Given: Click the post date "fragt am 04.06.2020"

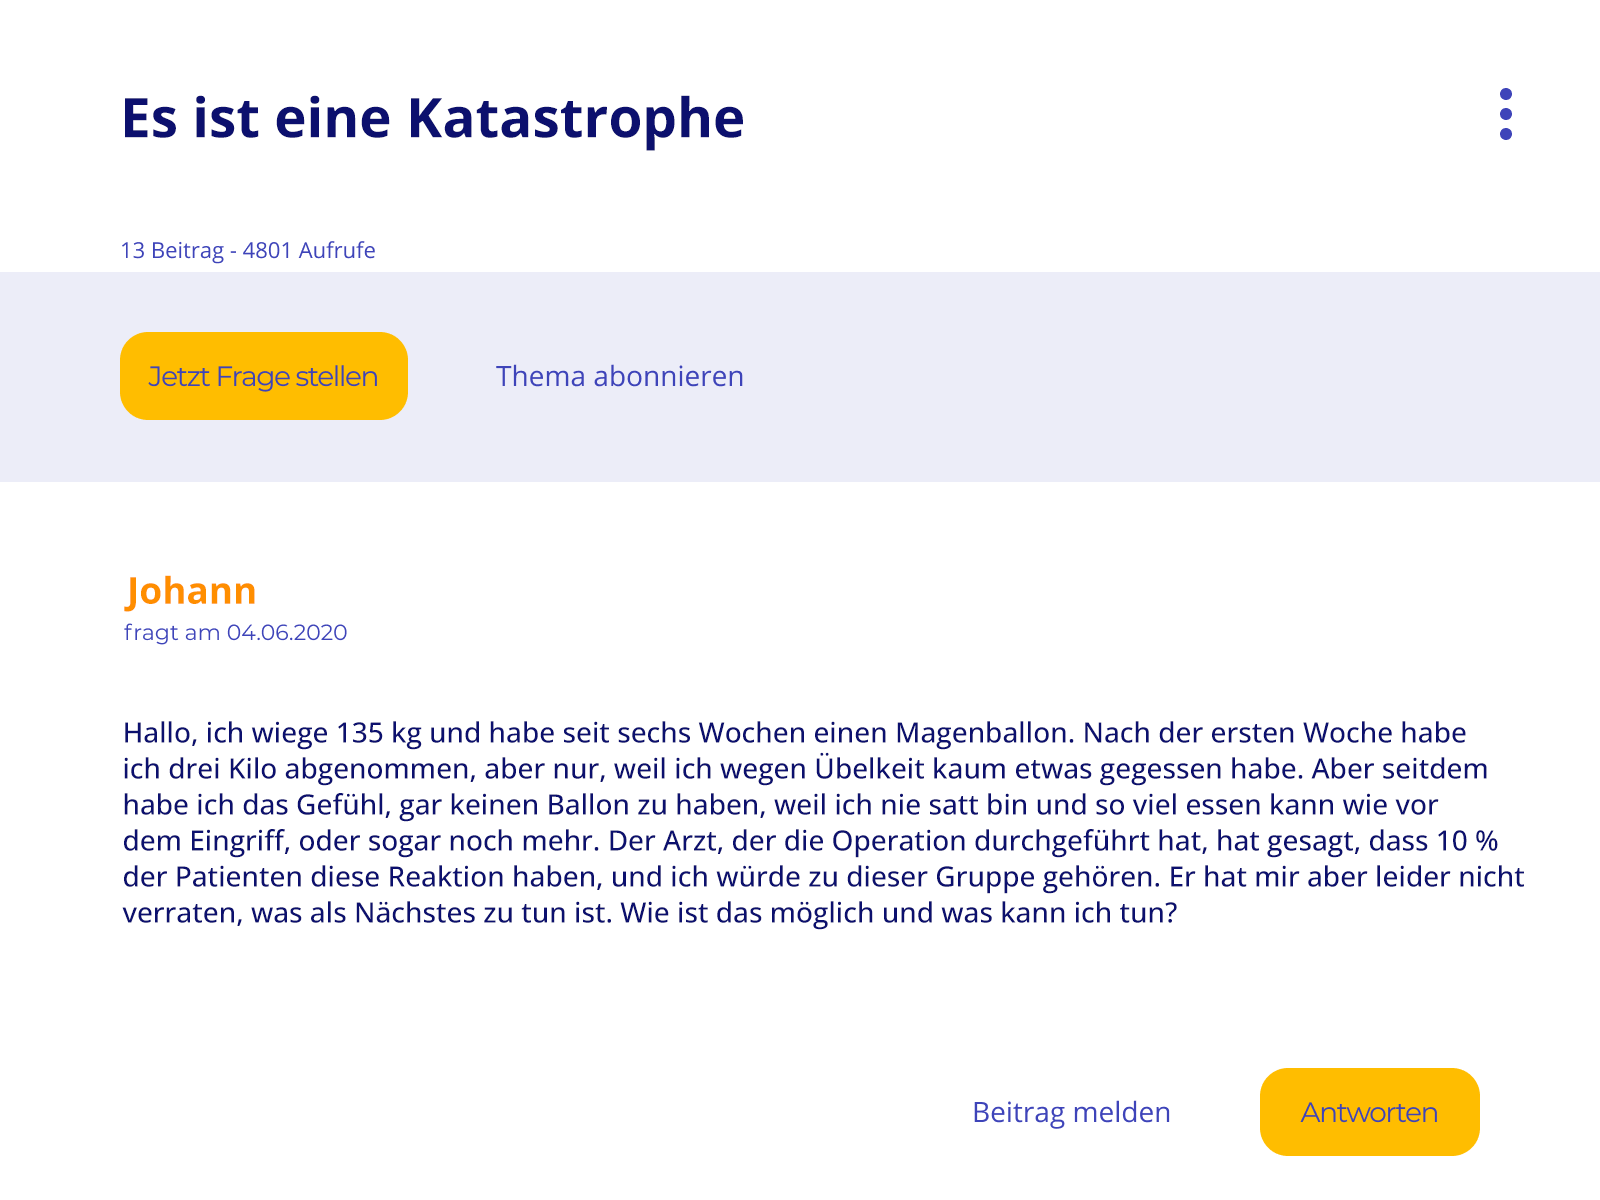Looking at the screenshot, I should (x=235, y=632).
